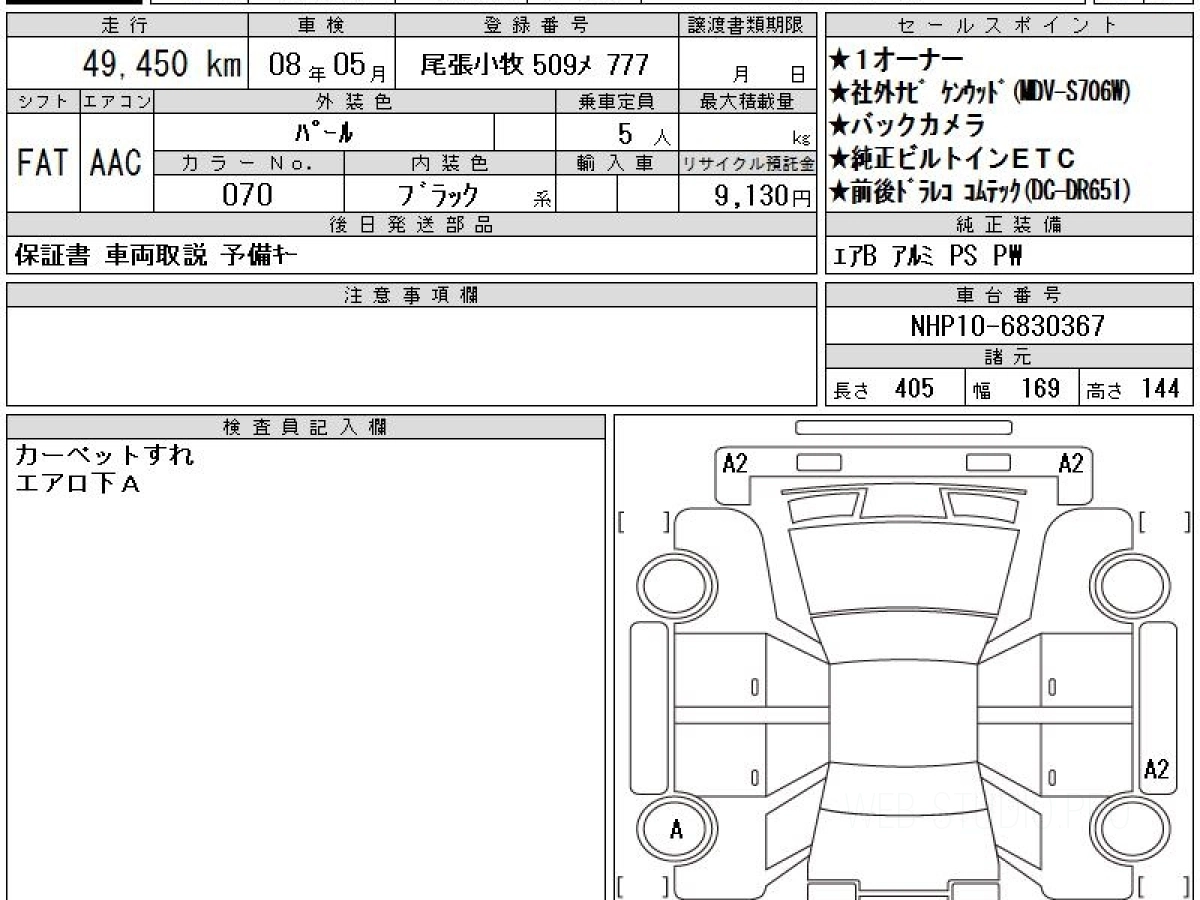Click the wheel circle marked with A

point(676,829)
